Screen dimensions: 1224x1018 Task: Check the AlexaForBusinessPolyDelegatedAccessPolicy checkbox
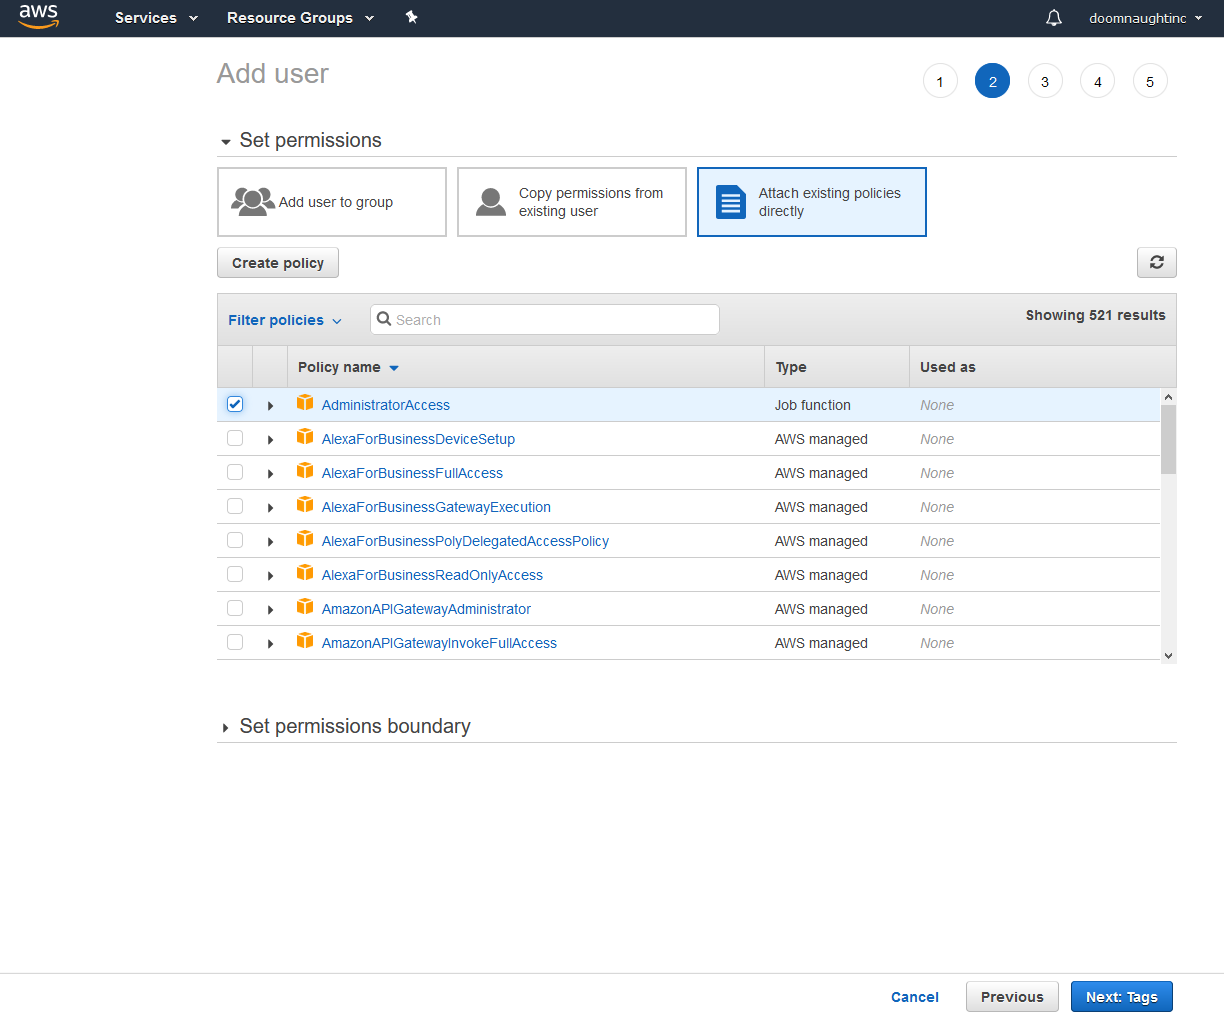coord(235,540)
